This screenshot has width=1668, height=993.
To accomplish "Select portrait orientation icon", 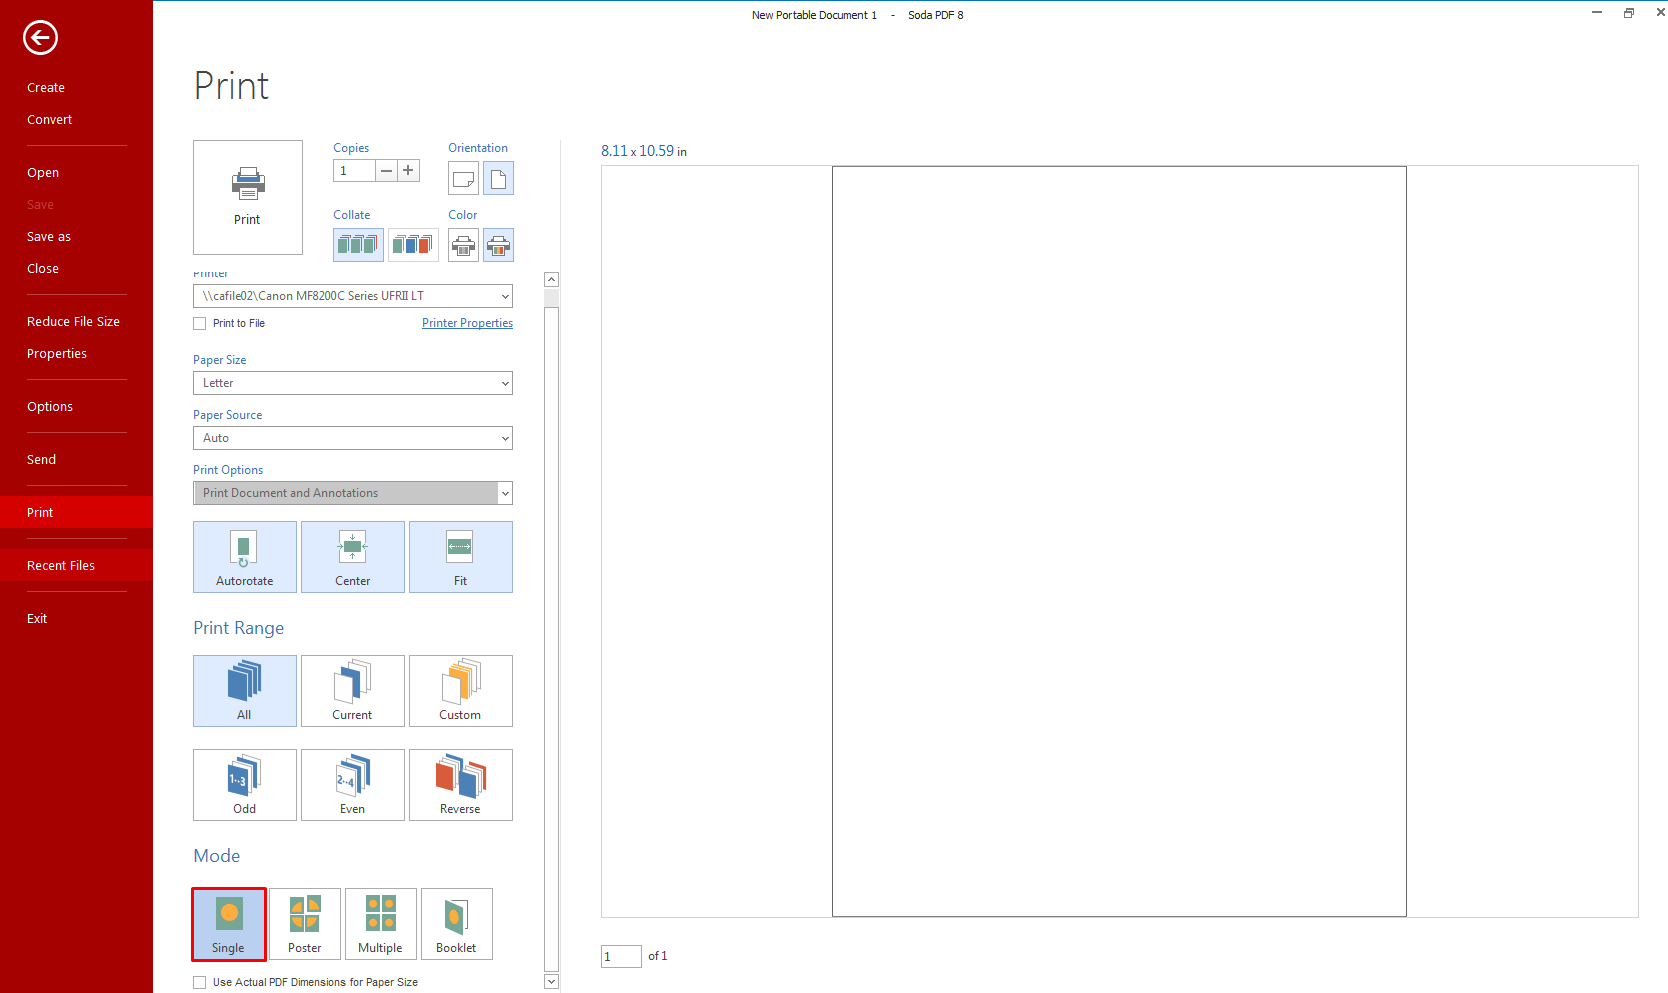I will point(498,179).
